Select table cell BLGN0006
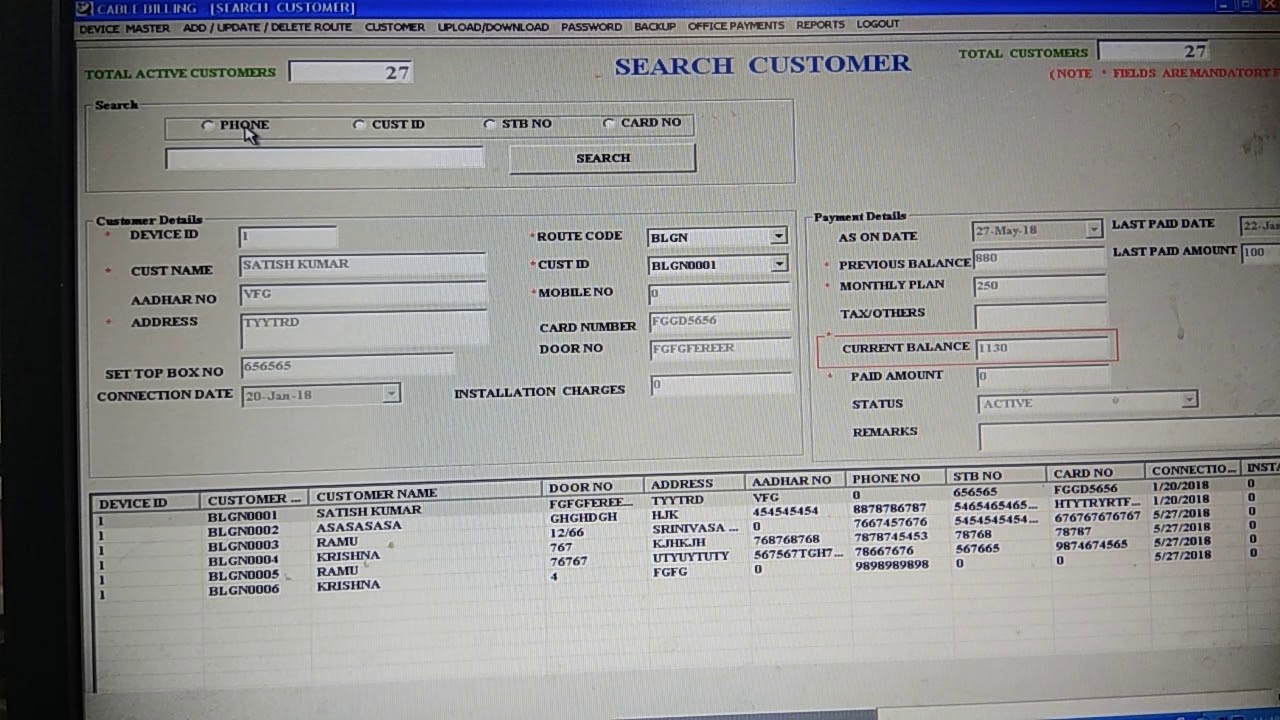1280x720 pixels. 243,590
